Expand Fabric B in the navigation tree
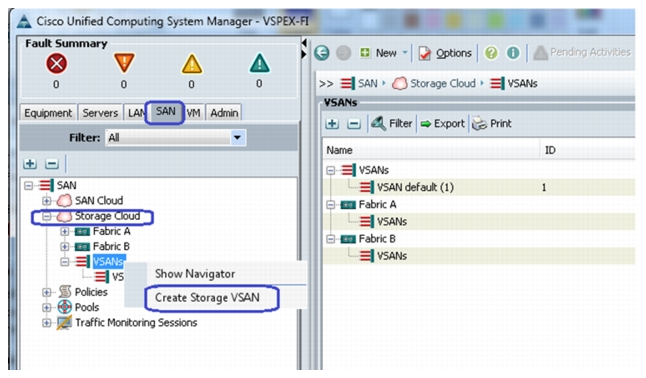This screenshot has width=646, height=378. (x=65, y=247)
